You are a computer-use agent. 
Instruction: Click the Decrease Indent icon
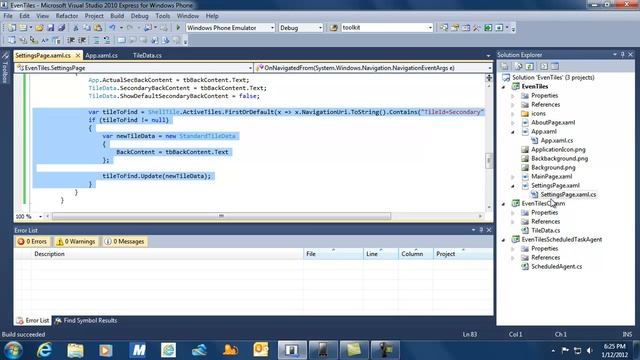pyautogui.click(x=71, y=40)
